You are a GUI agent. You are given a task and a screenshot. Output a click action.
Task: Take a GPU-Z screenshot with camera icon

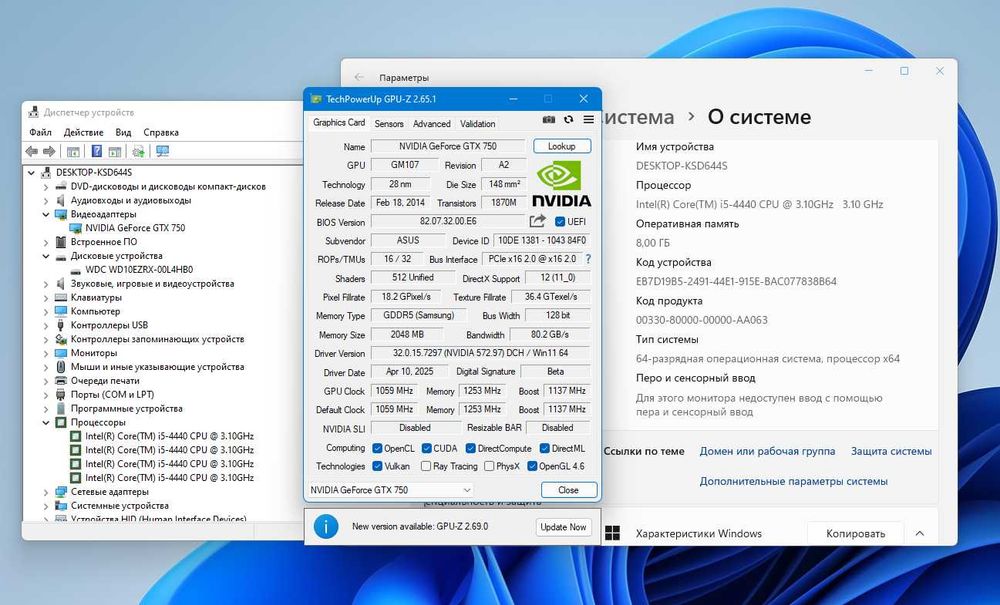point(548,119)
